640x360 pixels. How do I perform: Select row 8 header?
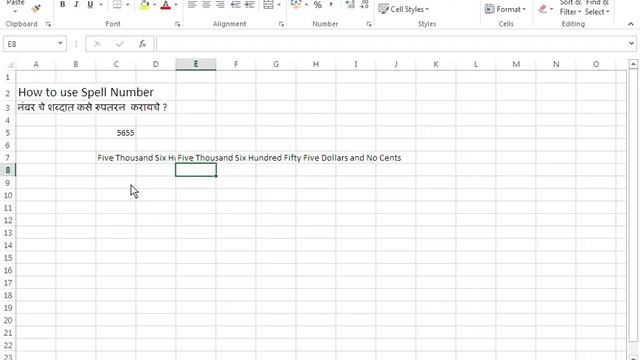(8, 170)
